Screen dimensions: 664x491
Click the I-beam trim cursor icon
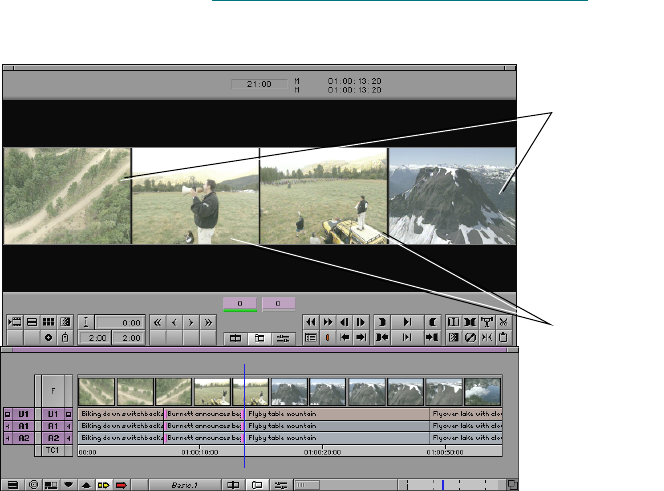(86, 322)
